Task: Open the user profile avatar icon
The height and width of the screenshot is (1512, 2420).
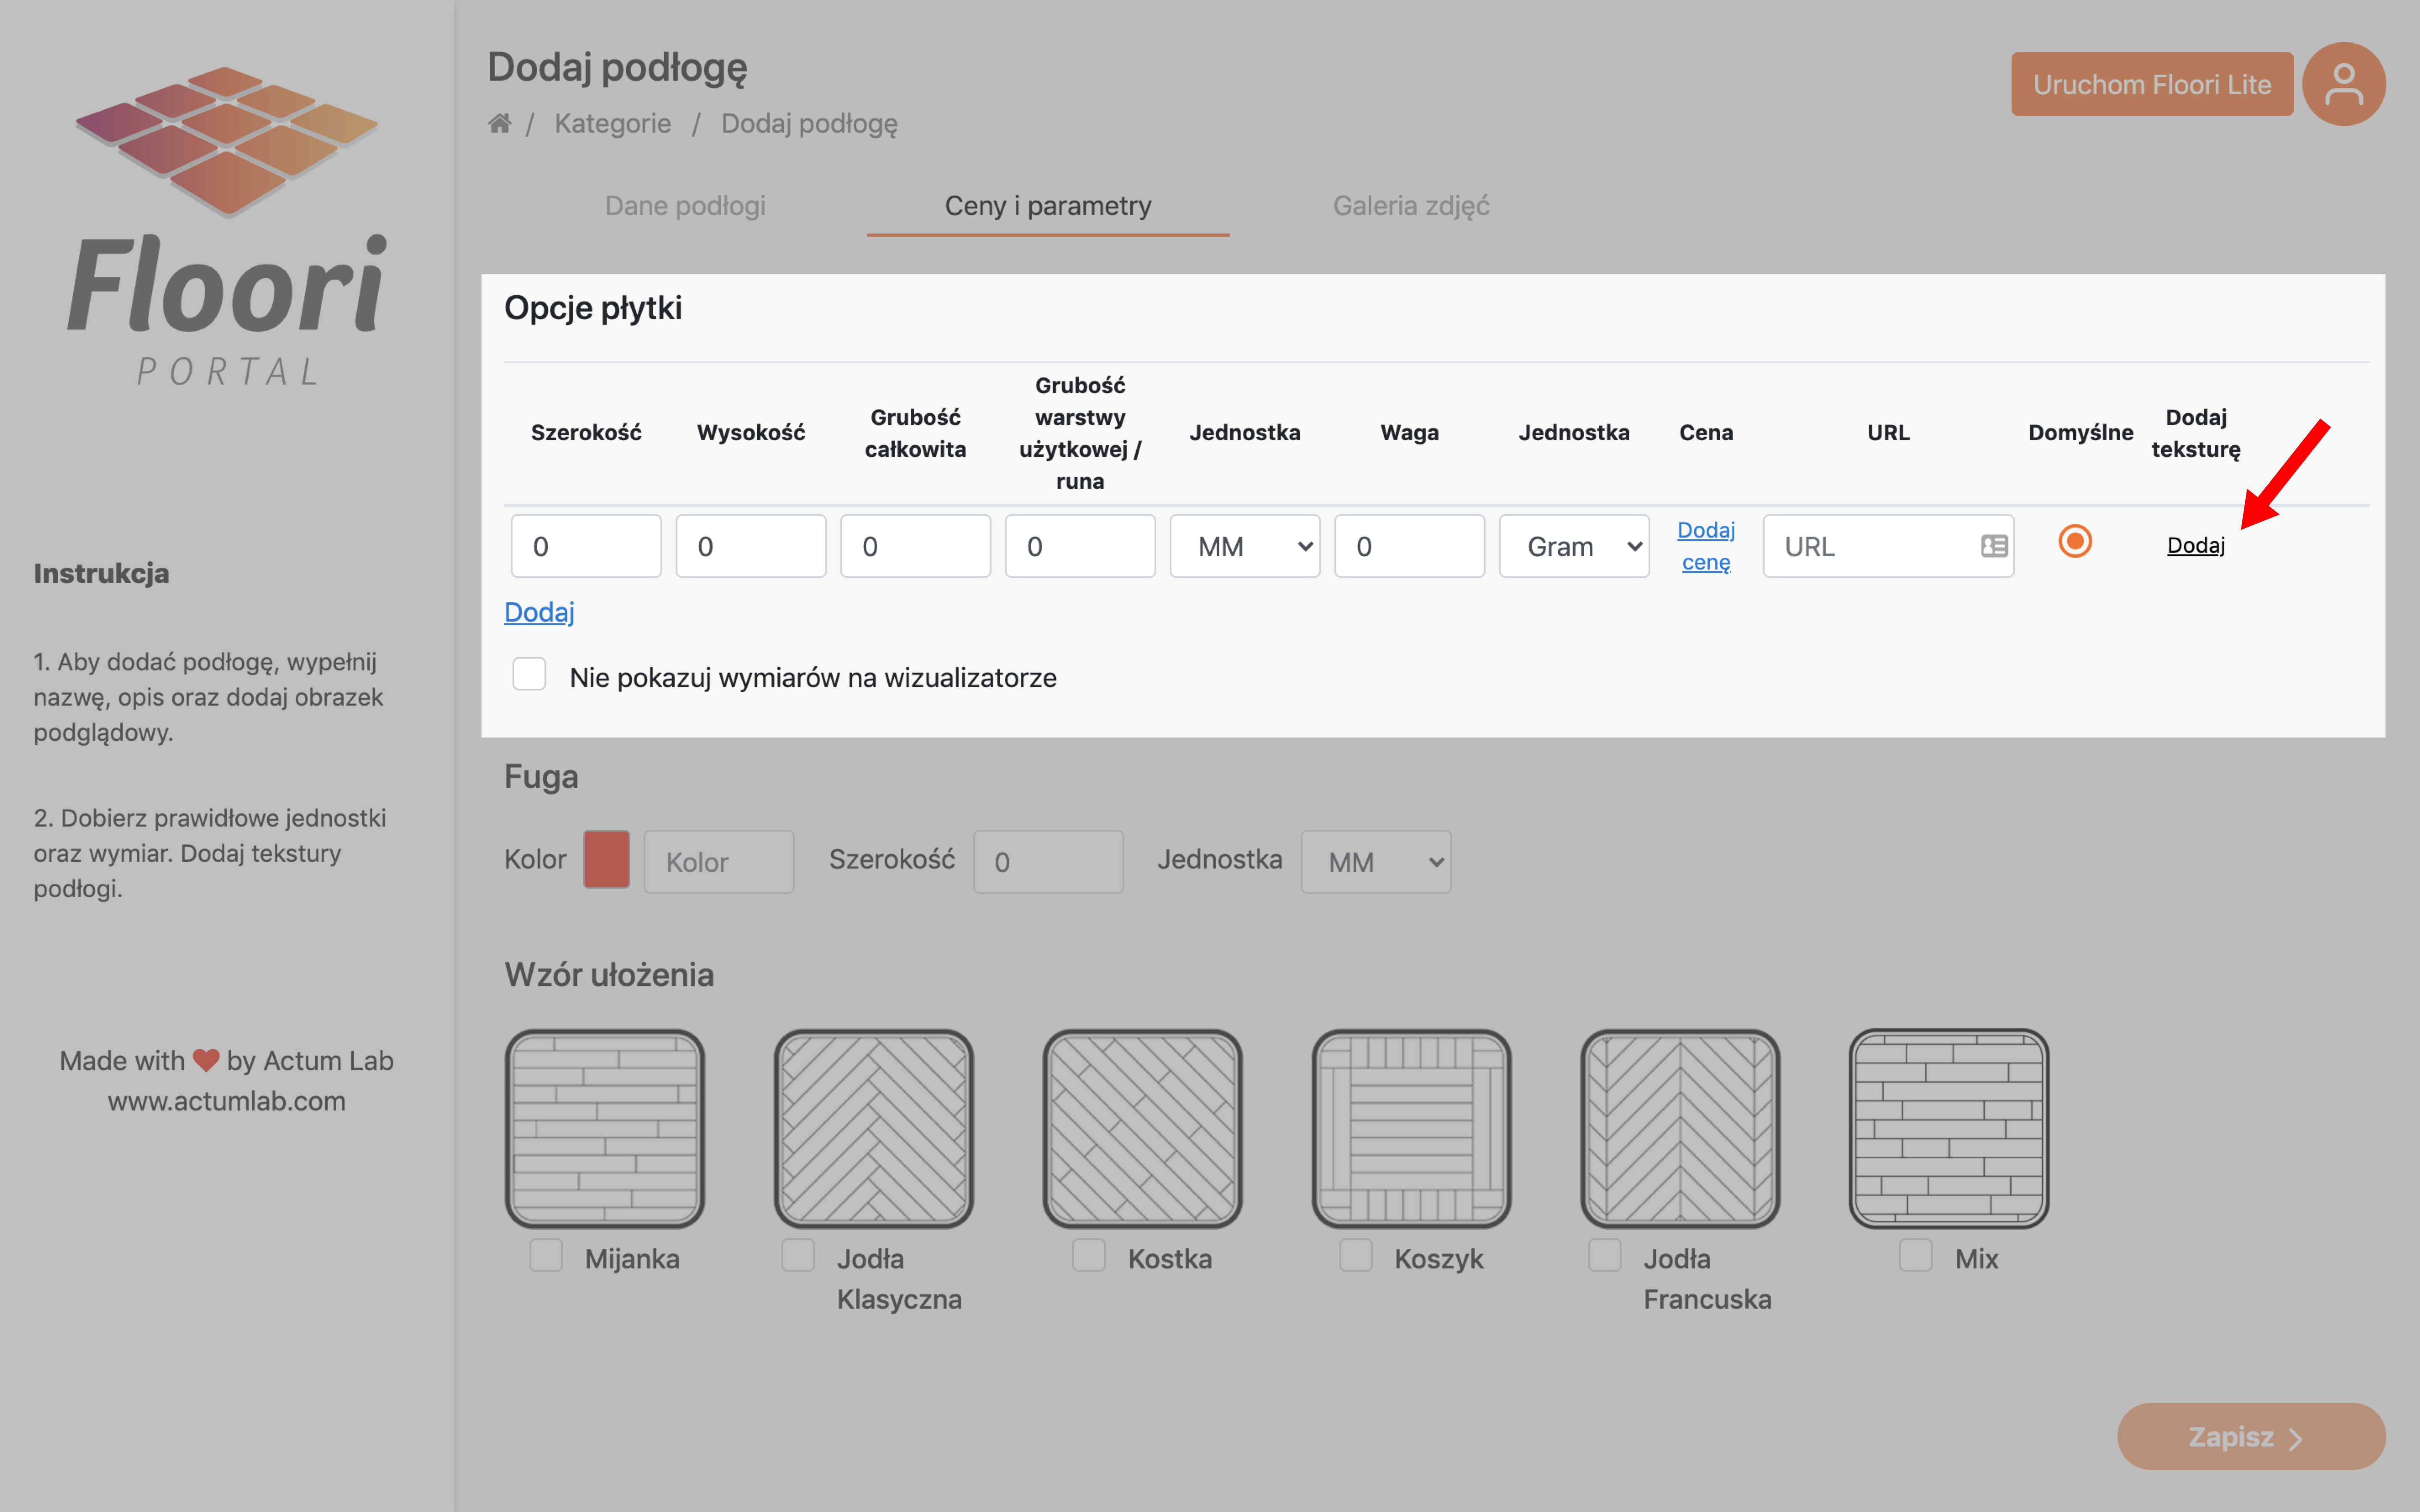Action: pos(2343,84)
